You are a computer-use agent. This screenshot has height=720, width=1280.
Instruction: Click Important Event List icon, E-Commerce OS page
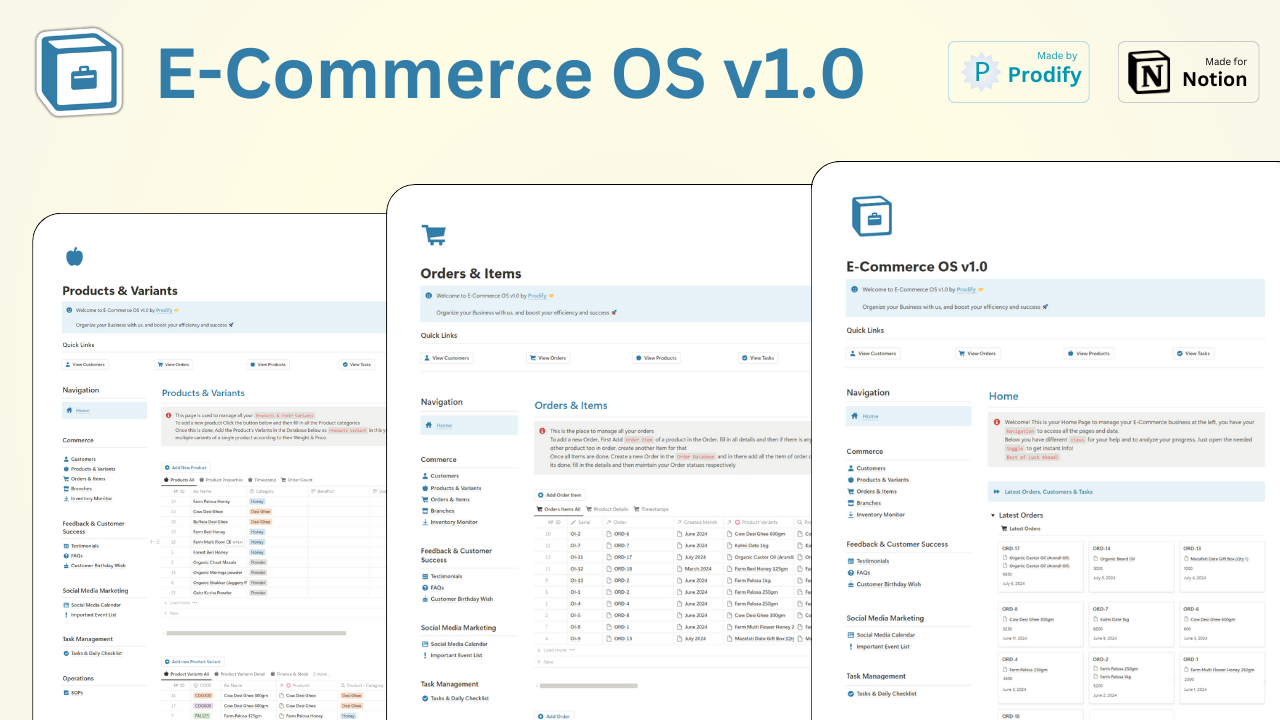[851, 647]
